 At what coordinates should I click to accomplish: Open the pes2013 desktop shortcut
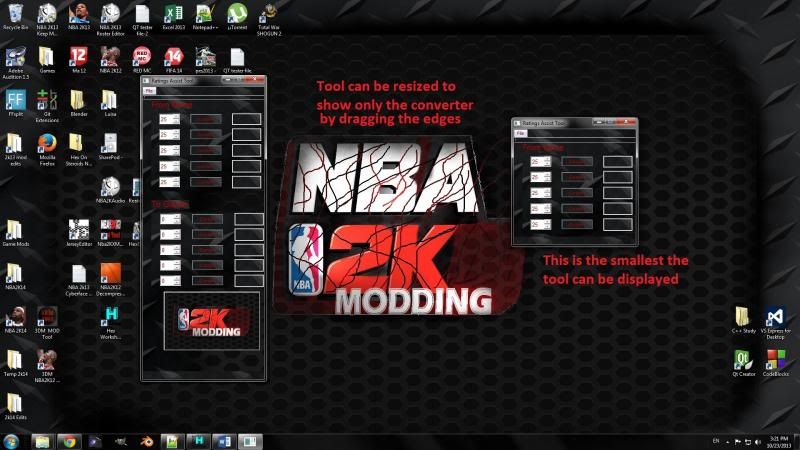pos(205,60)
